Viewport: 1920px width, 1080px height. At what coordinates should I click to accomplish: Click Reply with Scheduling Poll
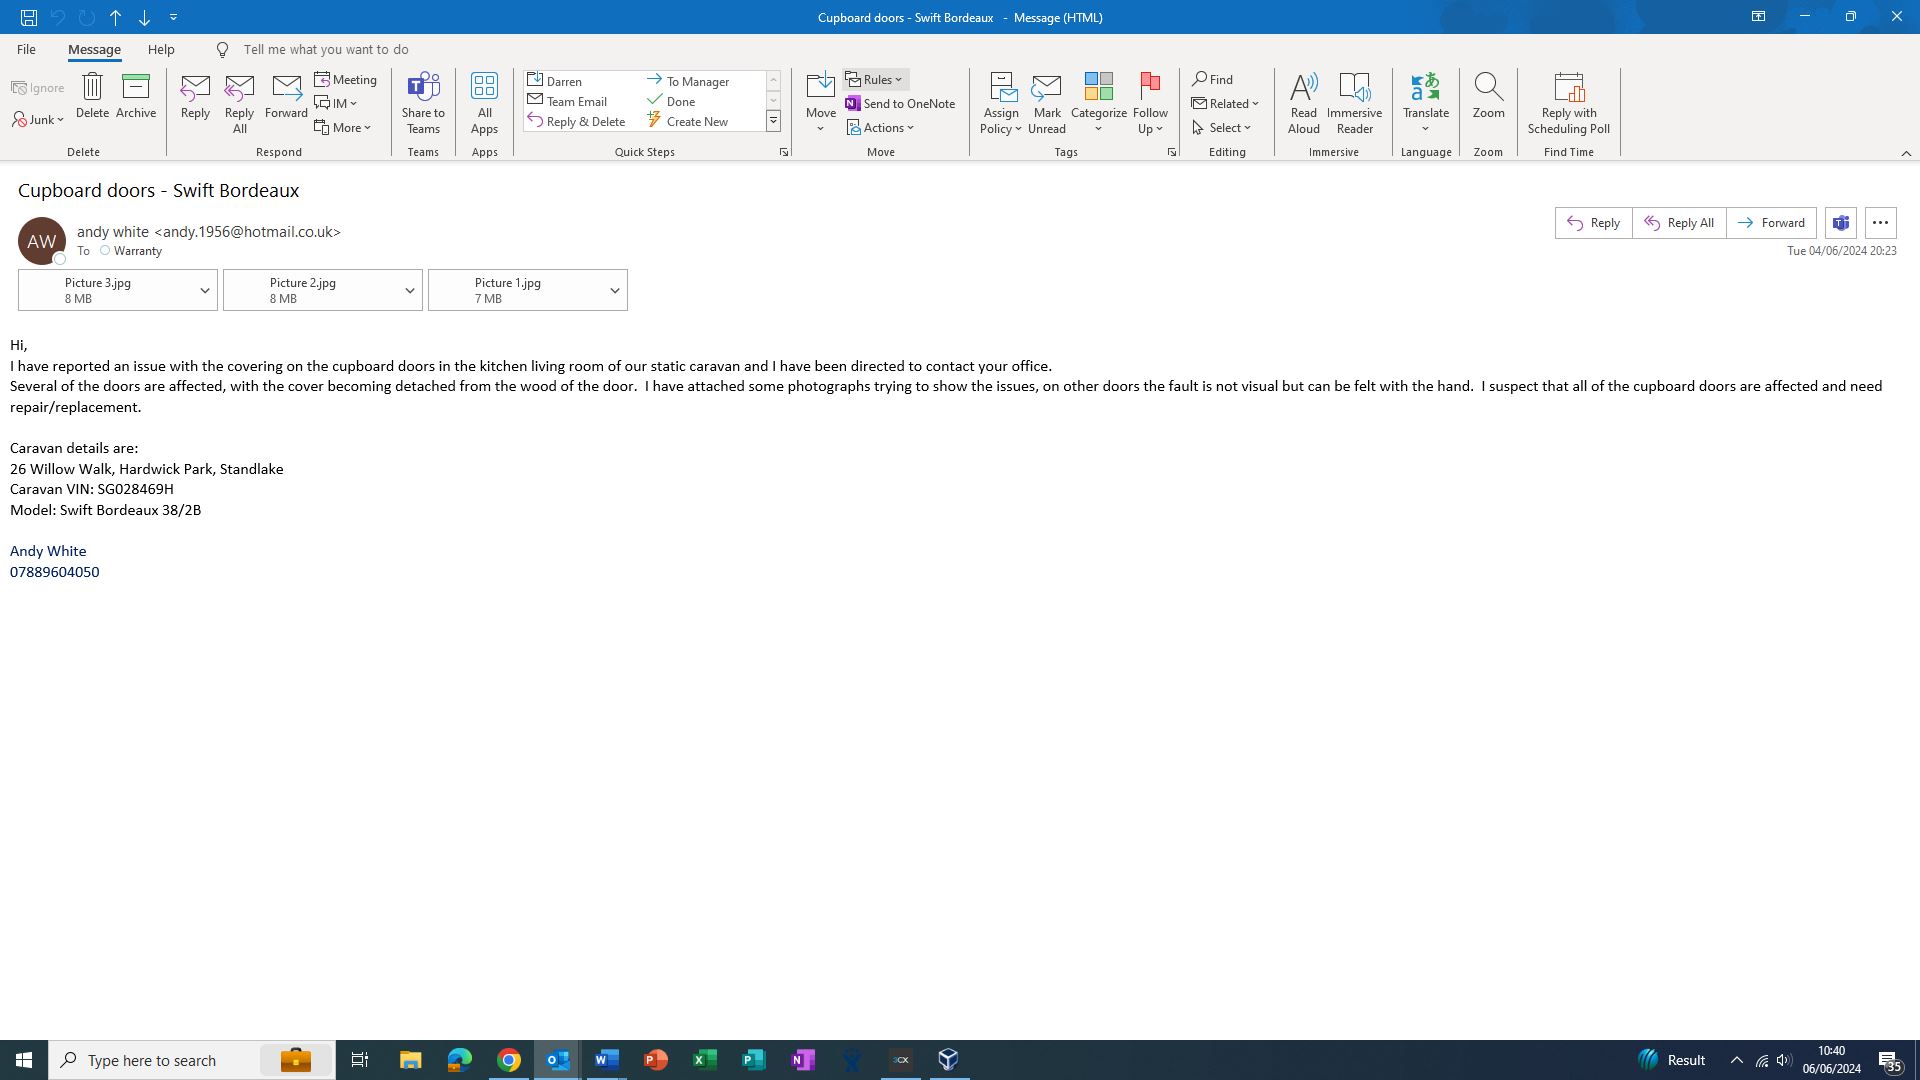click(1568, 102)
